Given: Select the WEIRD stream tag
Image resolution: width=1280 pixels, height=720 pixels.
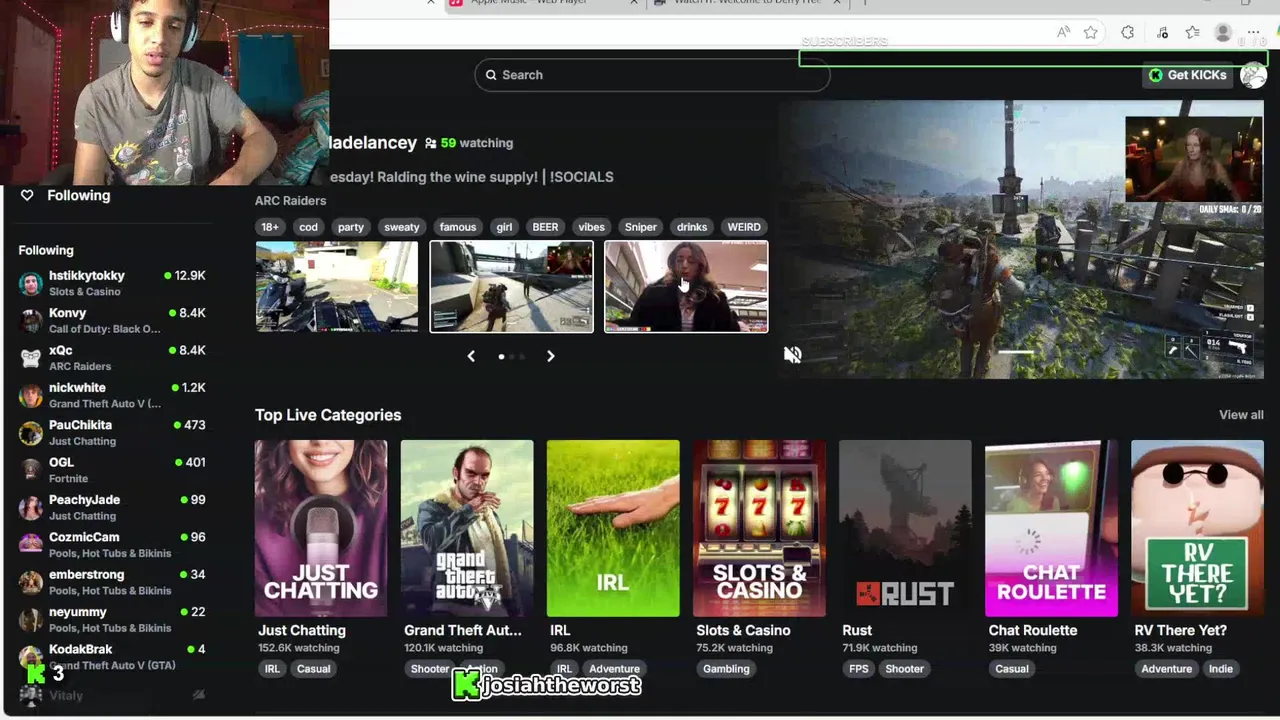Looking at the screenshot, I should (744, 227).
